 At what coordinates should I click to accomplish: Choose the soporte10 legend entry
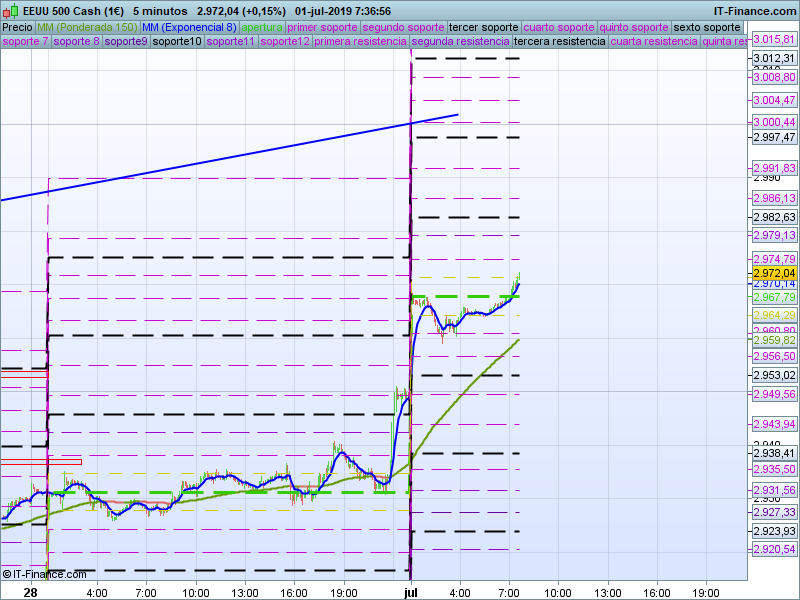click(x=177, y=42)
